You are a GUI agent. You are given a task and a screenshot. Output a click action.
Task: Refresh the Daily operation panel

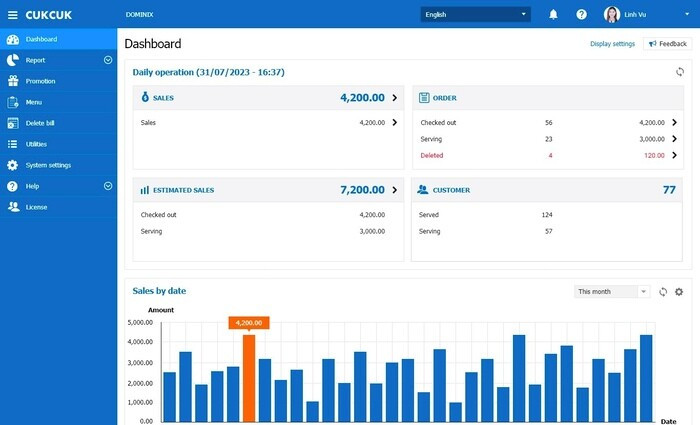coord(680,72)
